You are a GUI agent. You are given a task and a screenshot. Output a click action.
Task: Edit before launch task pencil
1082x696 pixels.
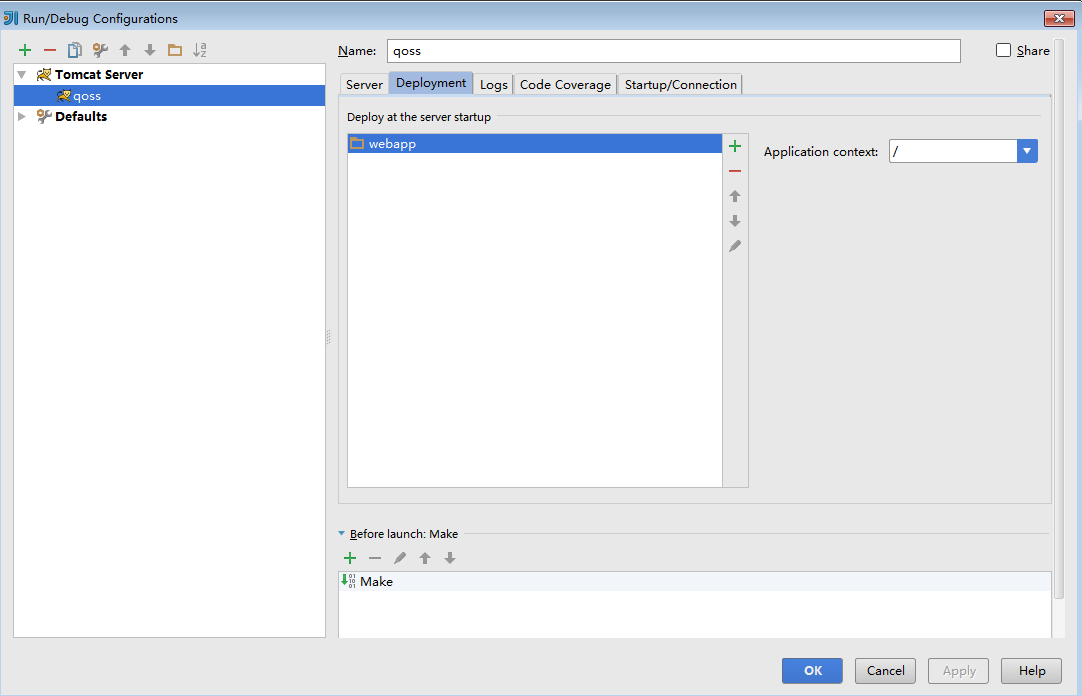coord(400,558)
